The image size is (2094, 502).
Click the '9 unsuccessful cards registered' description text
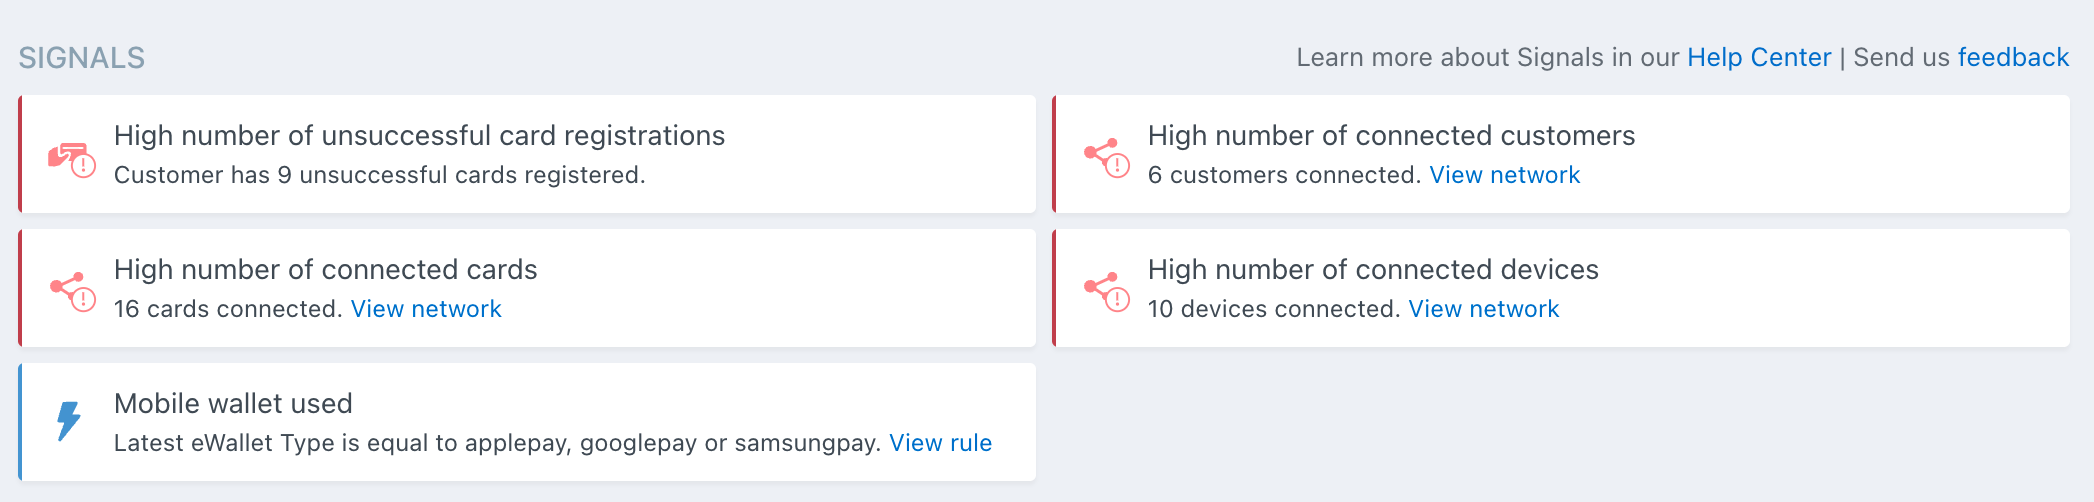(379, 175)
